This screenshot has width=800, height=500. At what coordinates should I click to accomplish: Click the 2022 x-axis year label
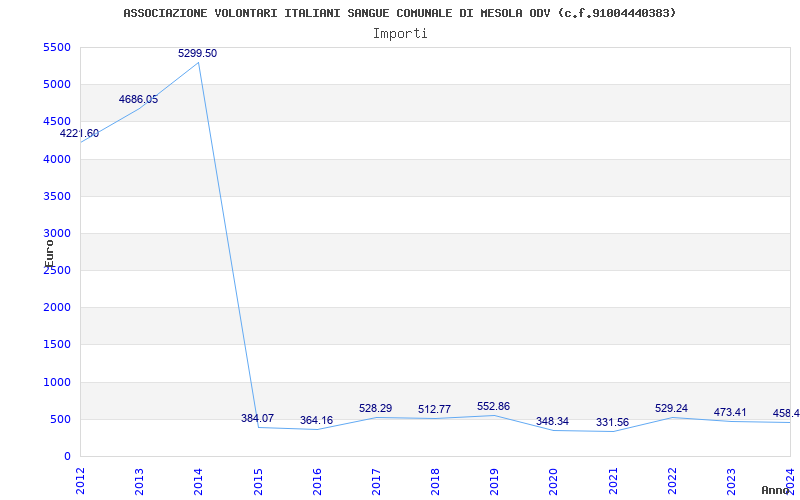(672, 481)
